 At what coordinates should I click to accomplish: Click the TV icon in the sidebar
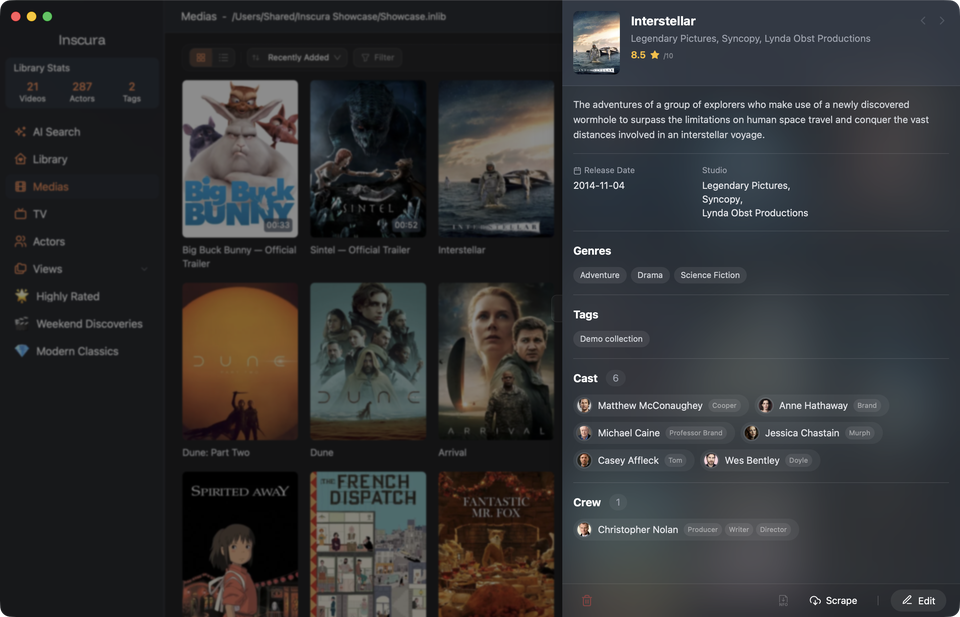coord(20,214)
